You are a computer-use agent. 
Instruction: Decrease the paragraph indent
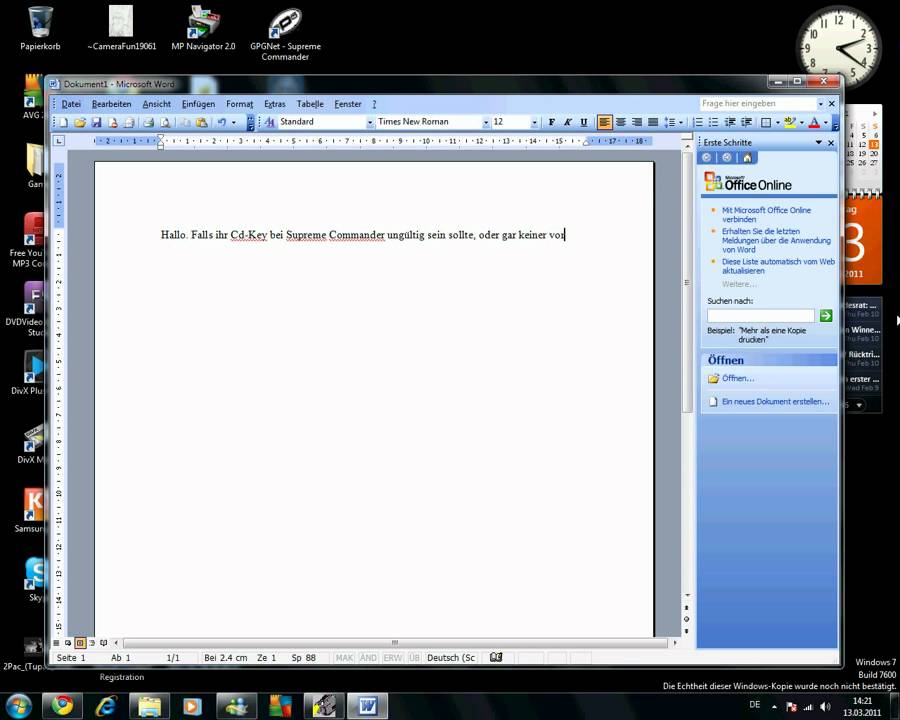click(x=730, y=122)
